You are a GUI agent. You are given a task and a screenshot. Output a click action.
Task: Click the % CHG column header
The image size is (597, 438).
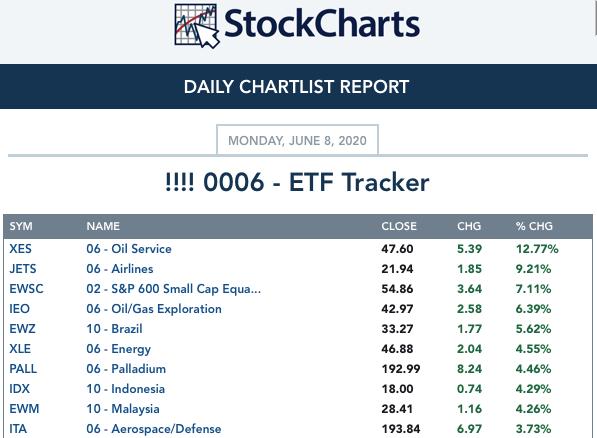click(x=534, y=226)
